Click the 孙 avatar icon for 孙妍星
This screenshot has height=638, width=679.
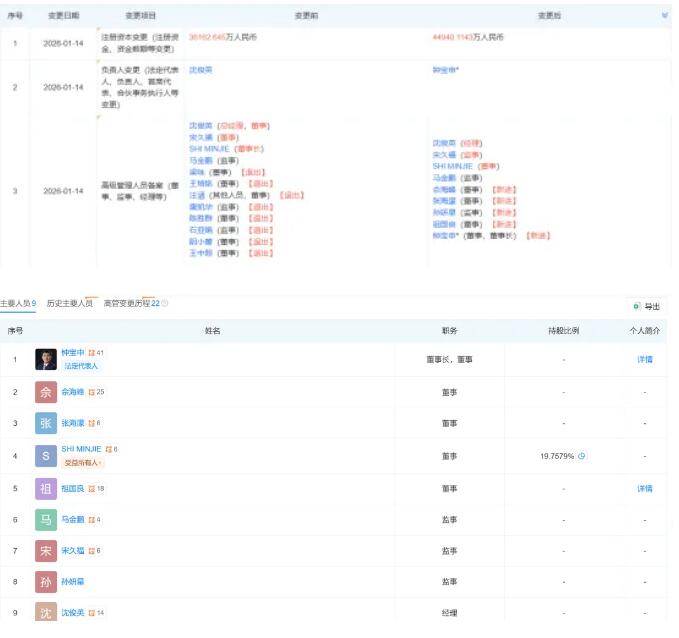point(46,583)
